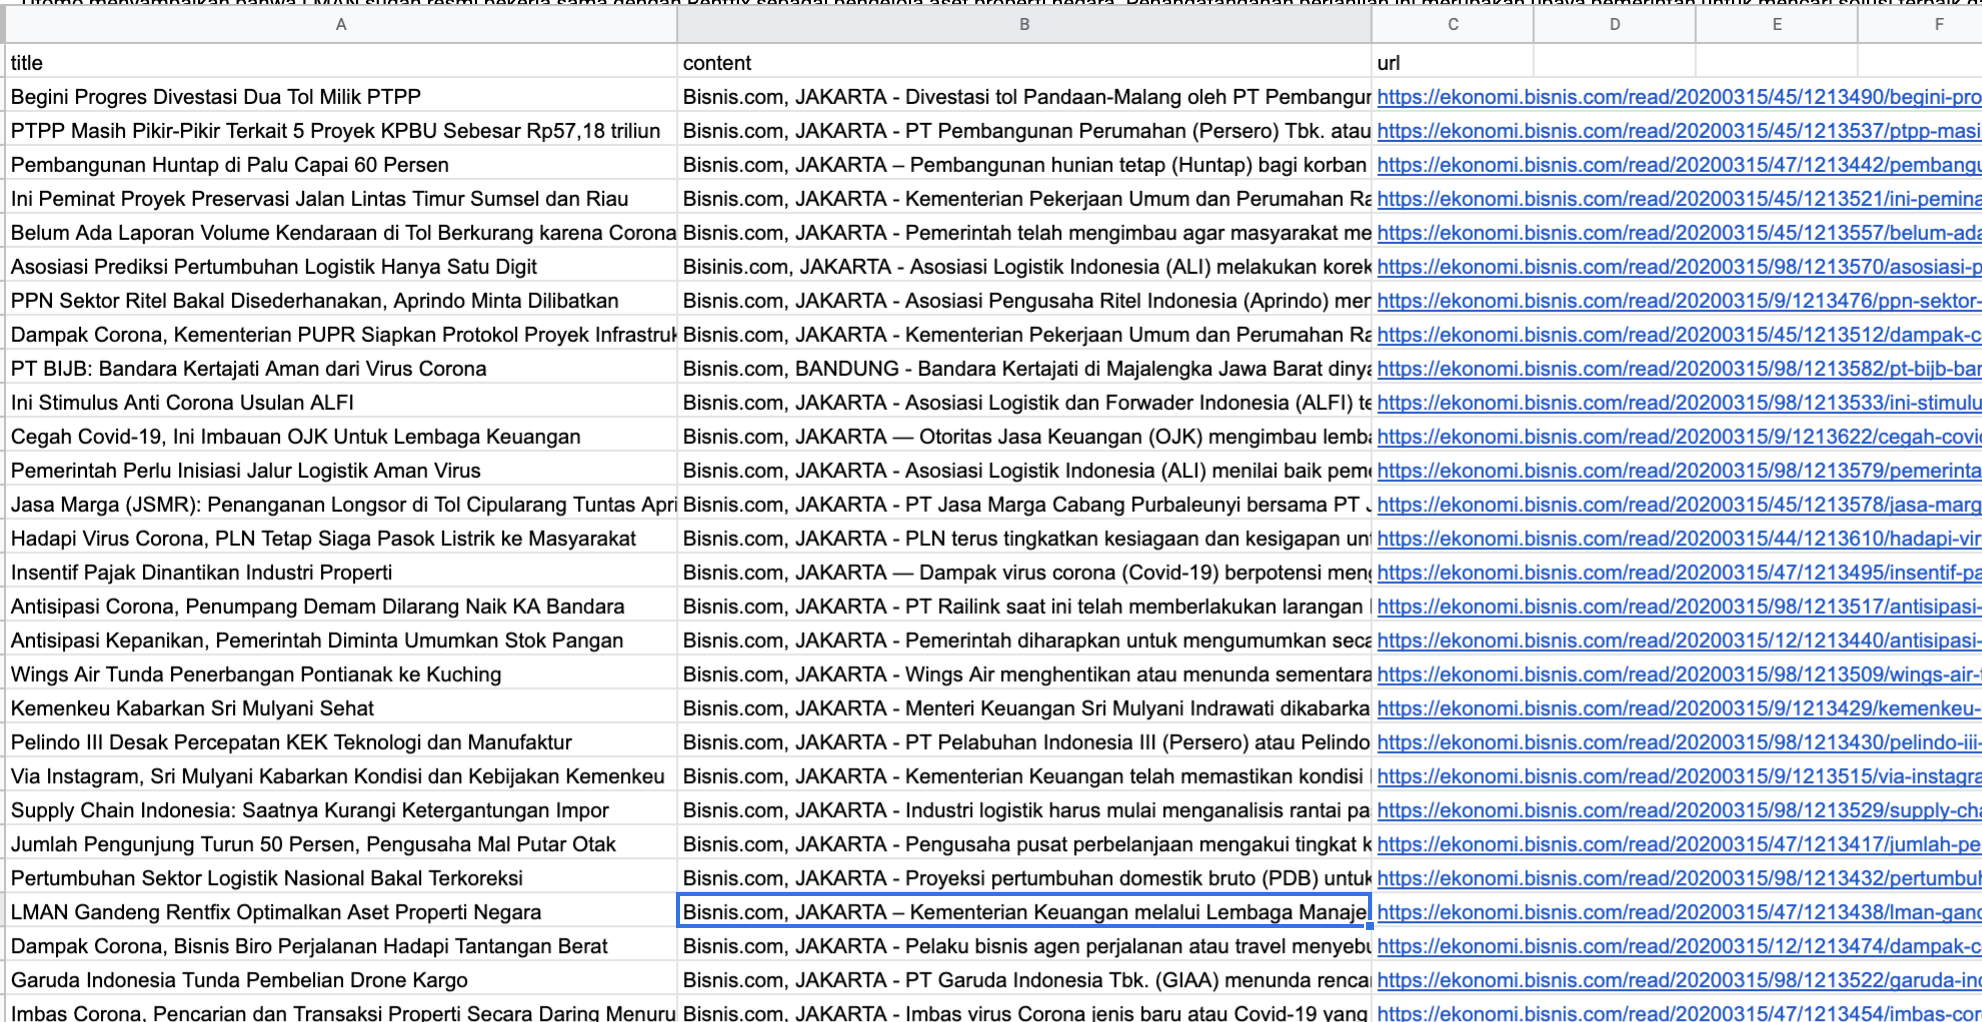
Task: Open the ptpp-masi article link
Action: click(1679, 131)
